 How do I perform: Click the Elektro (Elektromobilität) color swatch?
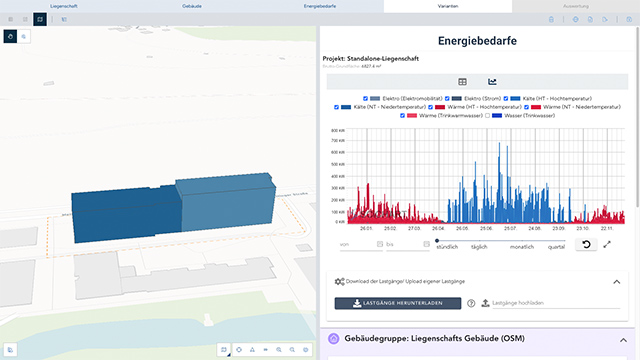click(x=375, y=98)
